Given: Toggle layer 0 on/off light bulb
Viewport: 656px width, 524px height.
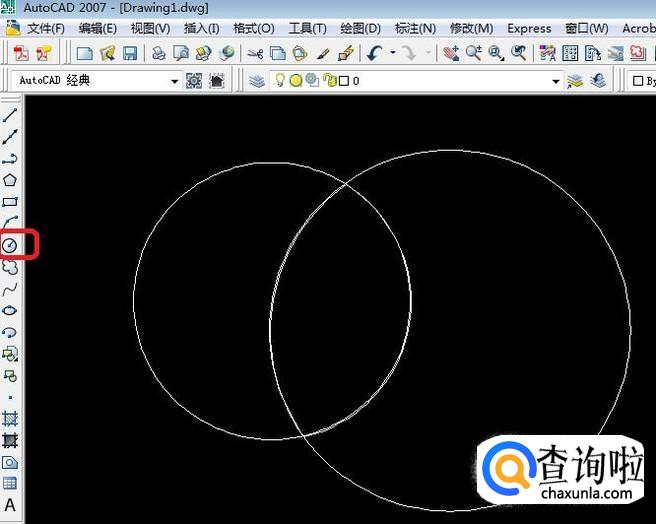Looking at the screenshot, I should pos(280,80).
